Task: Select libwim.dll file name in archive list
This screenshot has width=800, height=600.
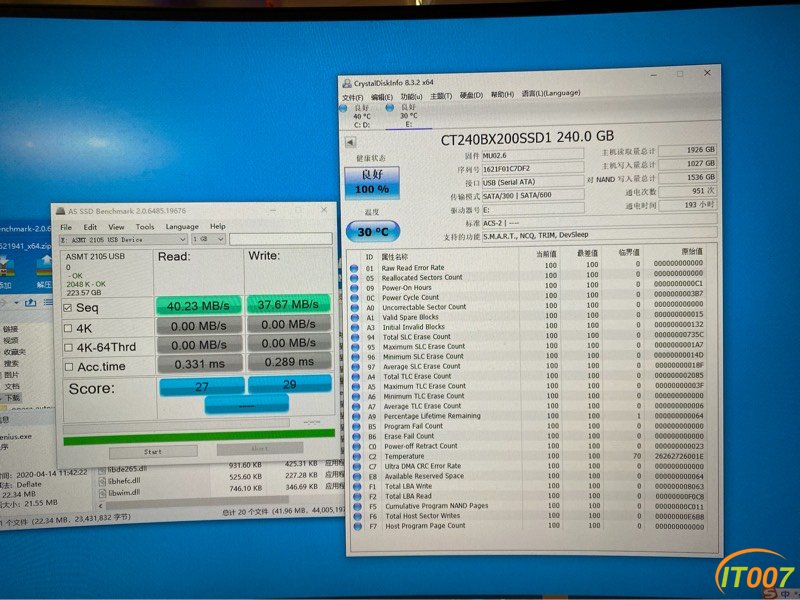Action: pos(124,493)
